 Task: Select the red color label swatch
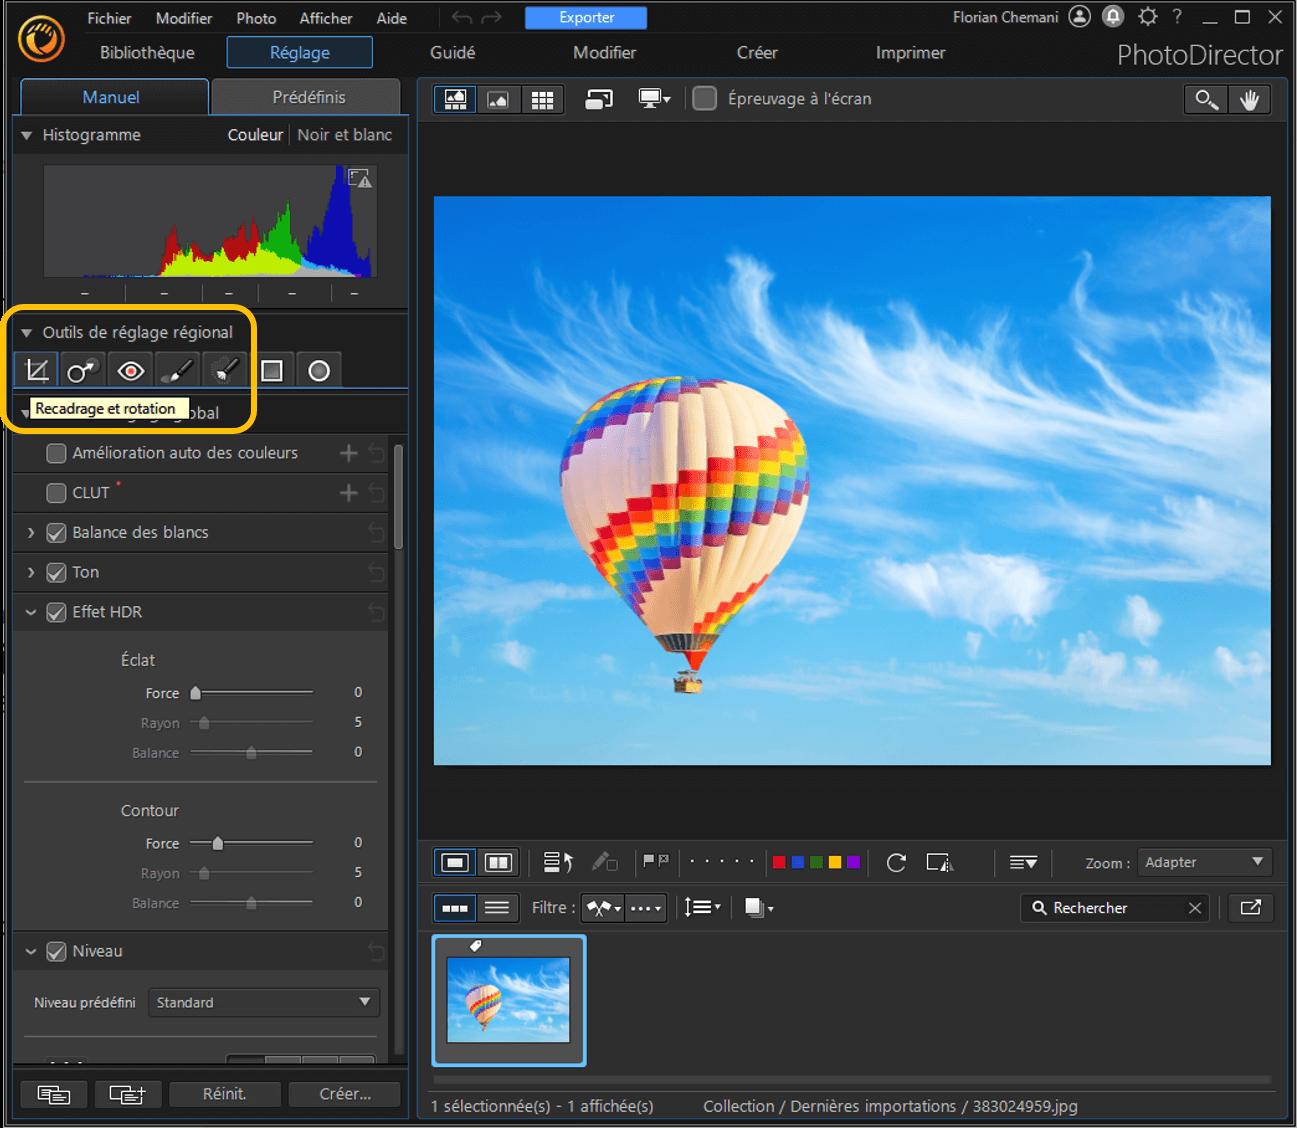point(779,862)
